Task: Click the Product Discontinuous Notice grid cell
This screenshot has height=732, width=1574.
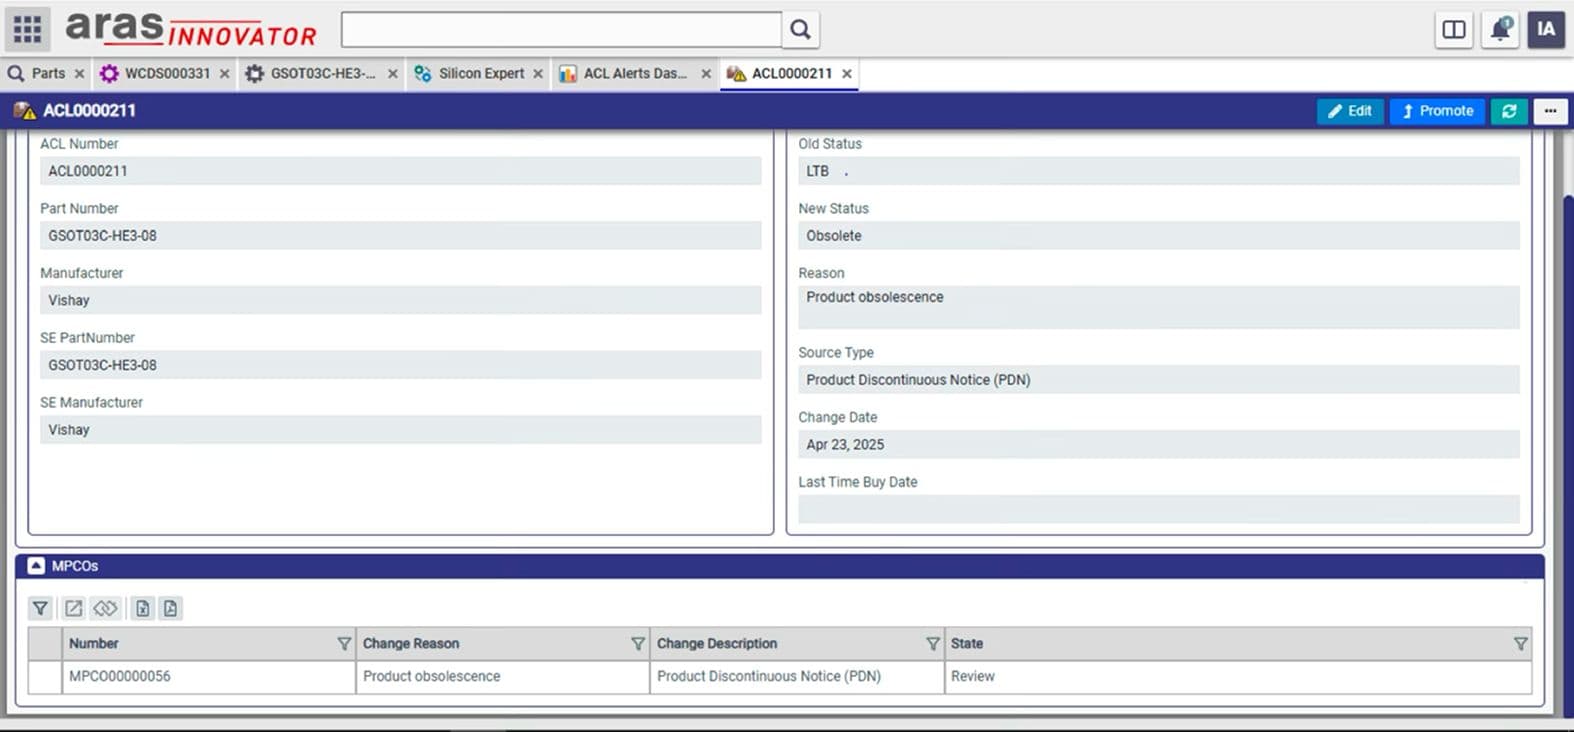Action: [x=797, y=677]
